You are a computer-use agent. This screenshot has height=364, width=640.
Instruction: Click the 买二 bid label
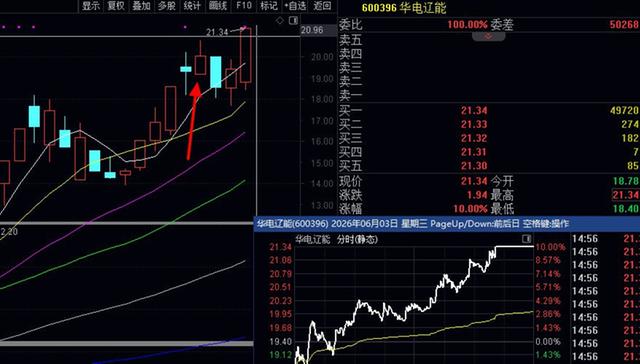351,124
